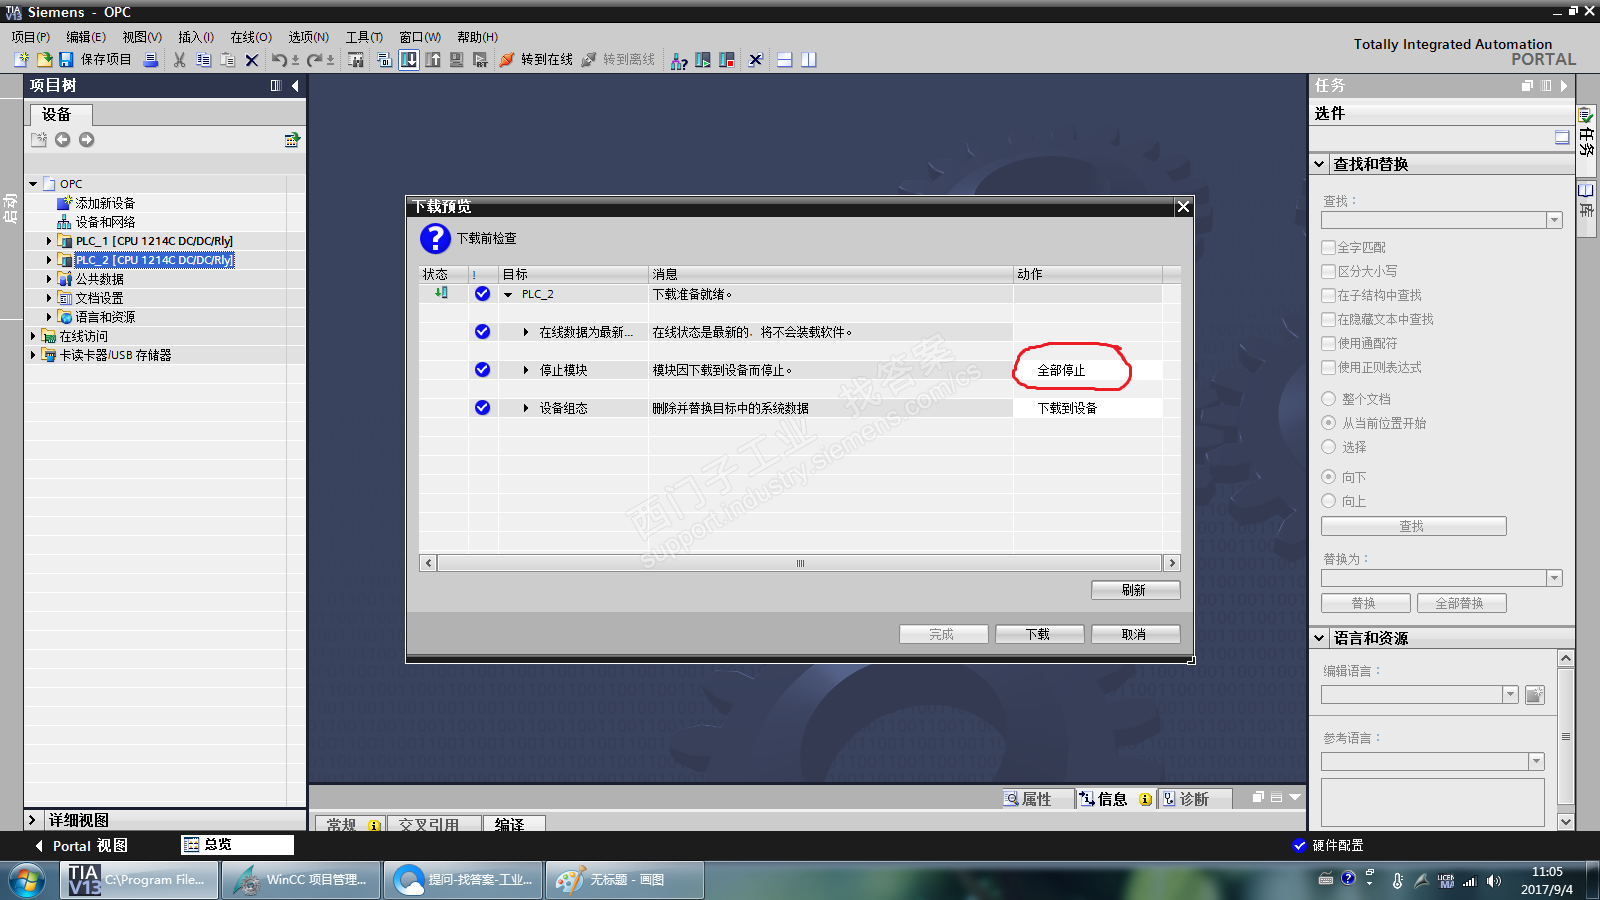This screenshot has height=900, width=1600.
Task: Click the cut scissors icon
Action: (x=179, y=60)
